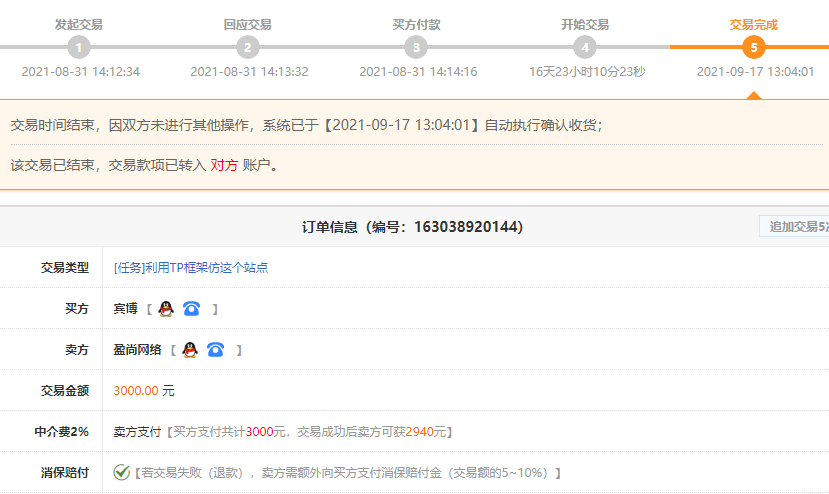Select the step 3 circle marker
The width and height of the screenshot is (829, 494).
[x=417, y=47]
